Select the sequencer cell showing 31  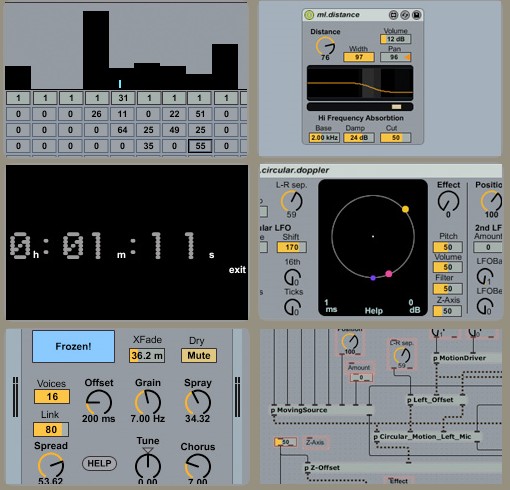point(123,98)
